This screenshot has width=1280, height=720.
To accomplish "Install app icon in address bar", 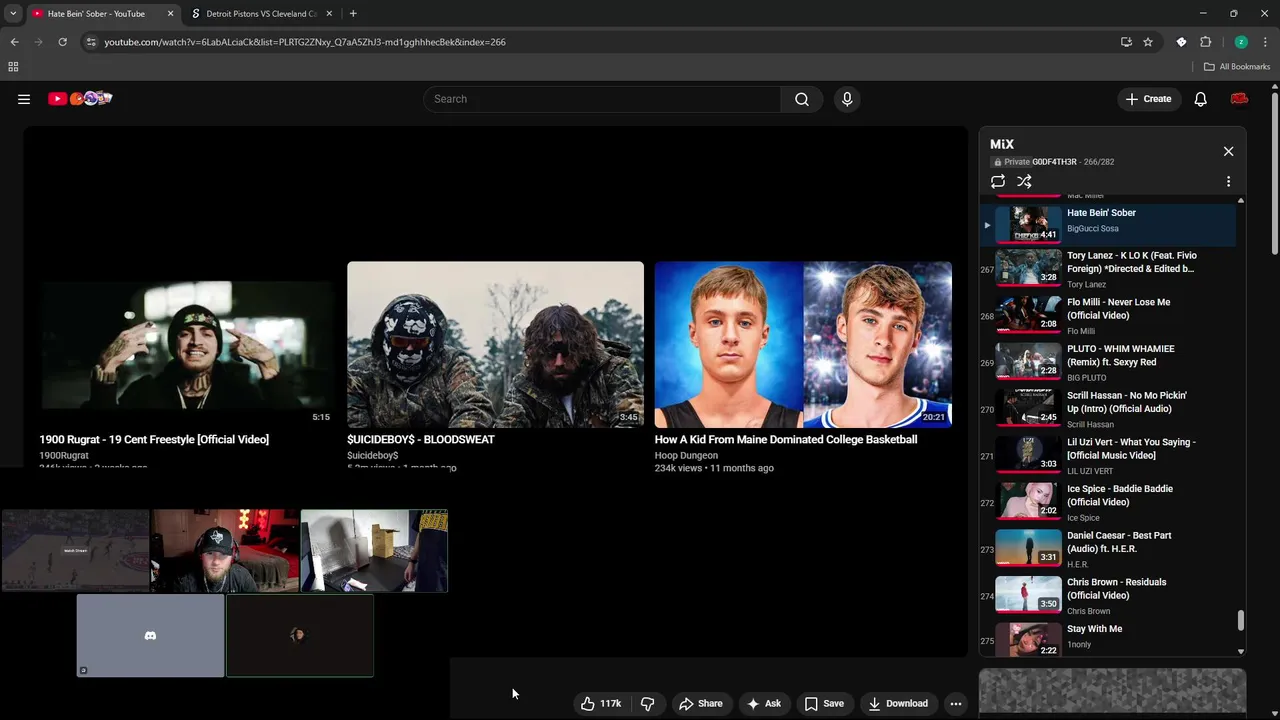I will pos(1126,42).
